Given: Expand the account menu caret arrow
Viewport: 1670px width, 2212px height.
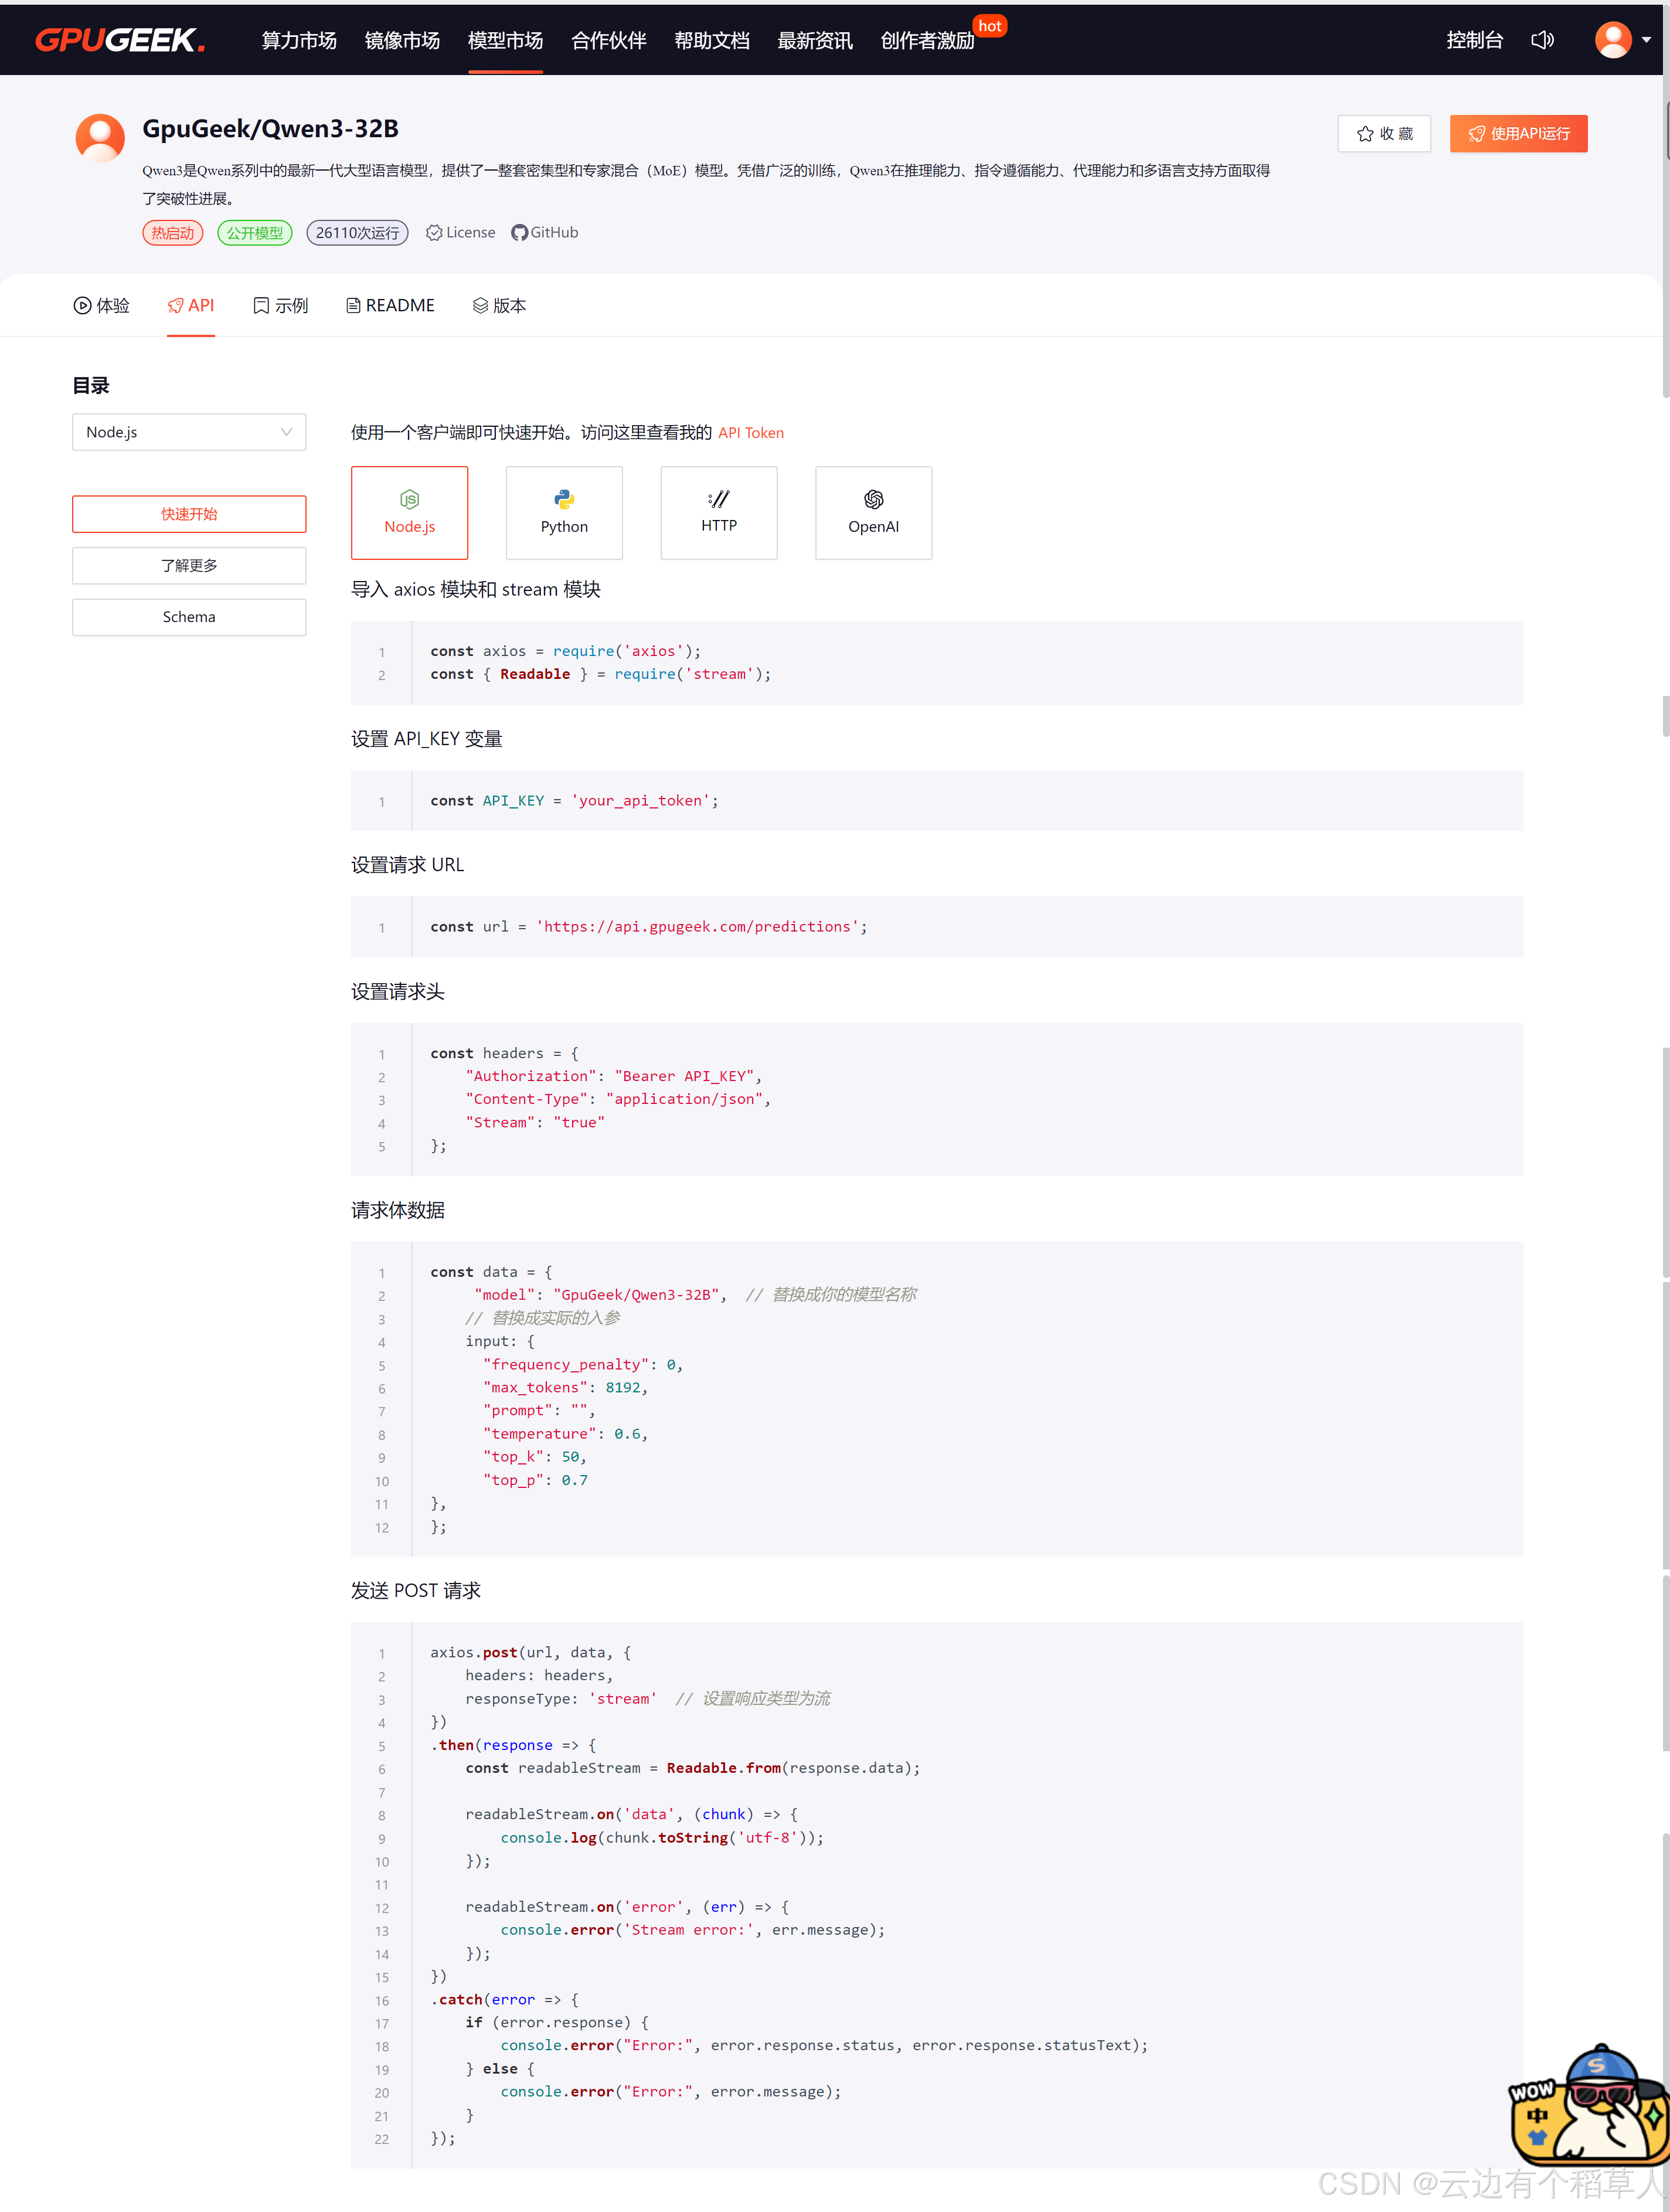Looking at the screenshot, I should click(x=1646, y=41).
